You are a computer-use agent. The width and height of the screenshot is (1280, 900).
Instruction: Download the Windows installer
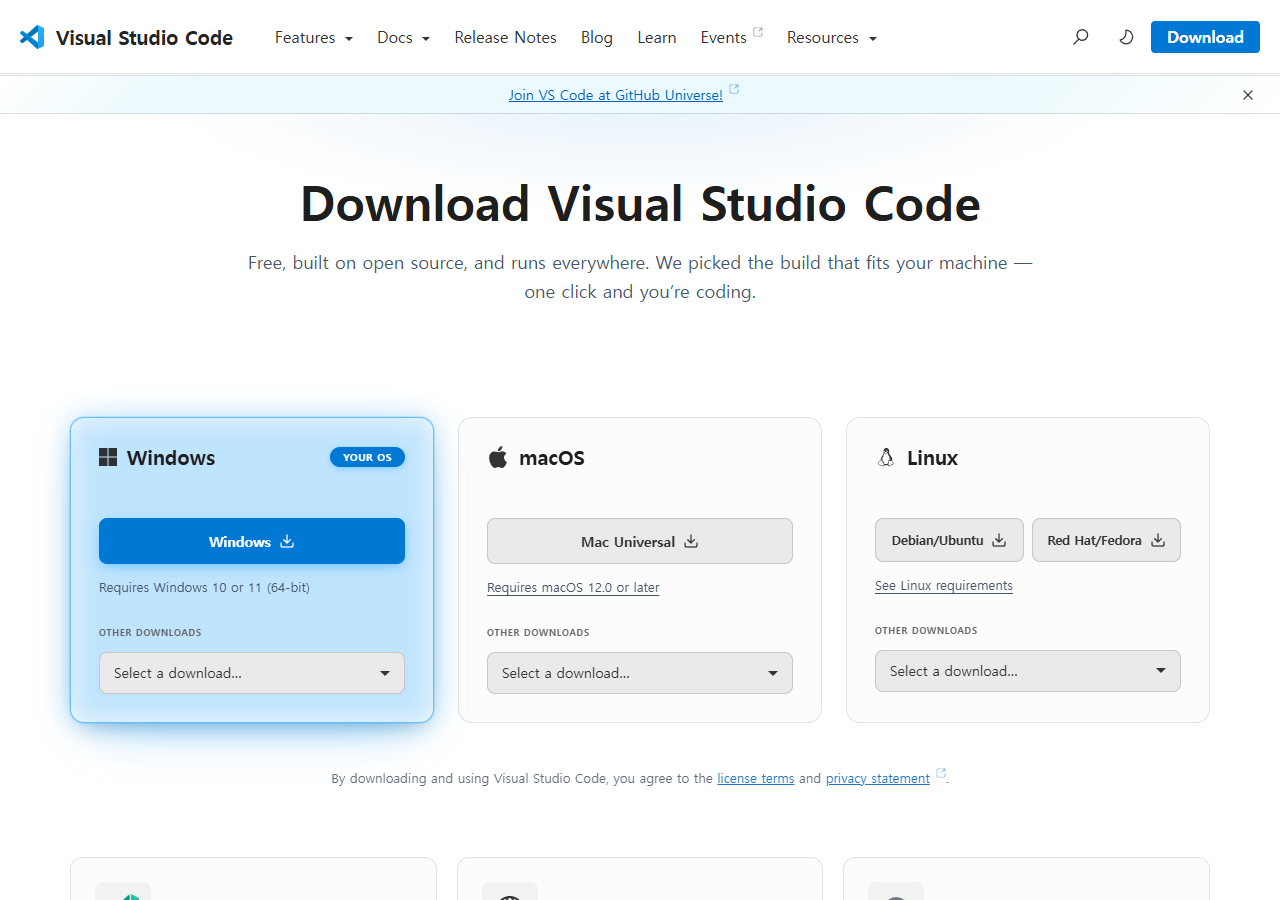[x=252, y=541]
